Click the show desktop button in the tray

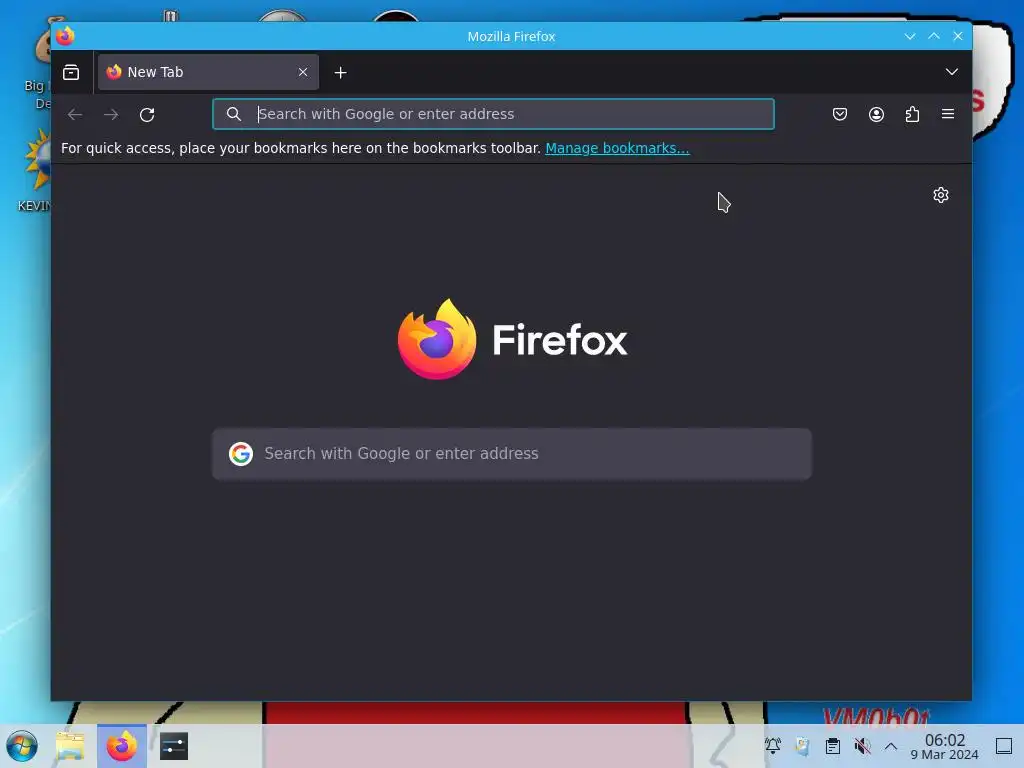click(x=1004, y=746)
